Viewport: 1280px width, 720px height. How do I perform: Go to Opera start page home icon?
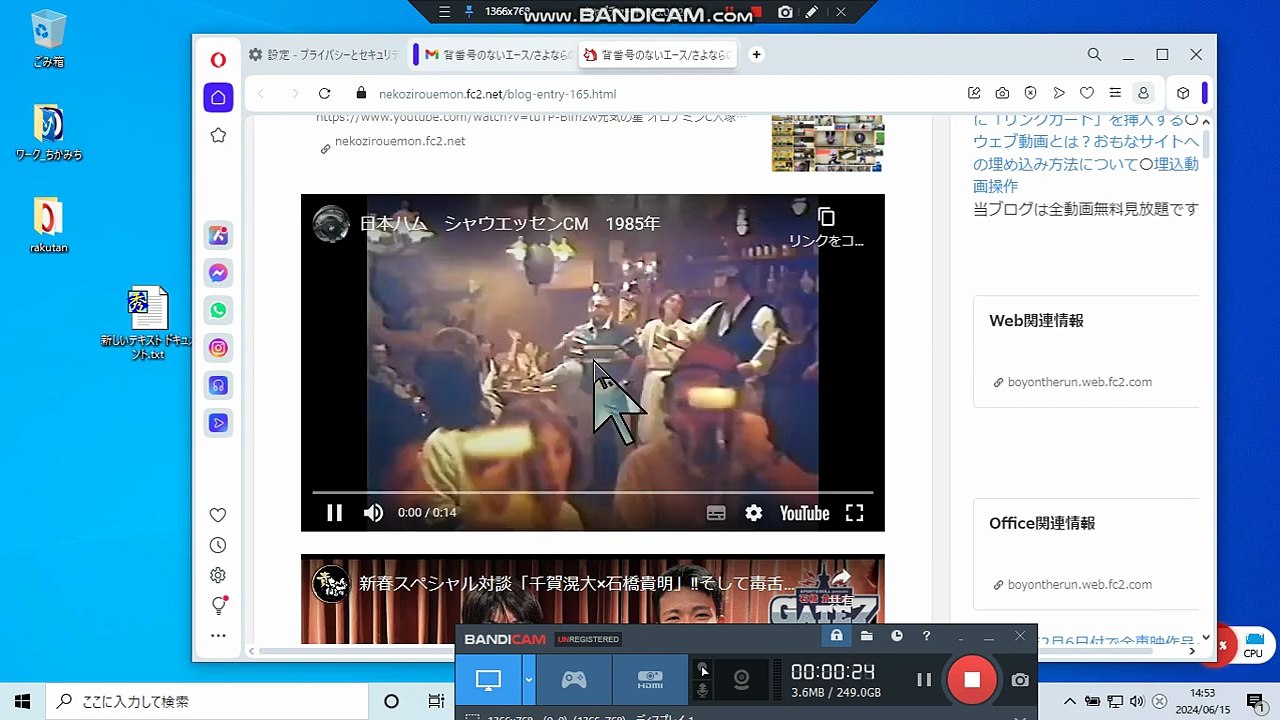pos(218,98)
